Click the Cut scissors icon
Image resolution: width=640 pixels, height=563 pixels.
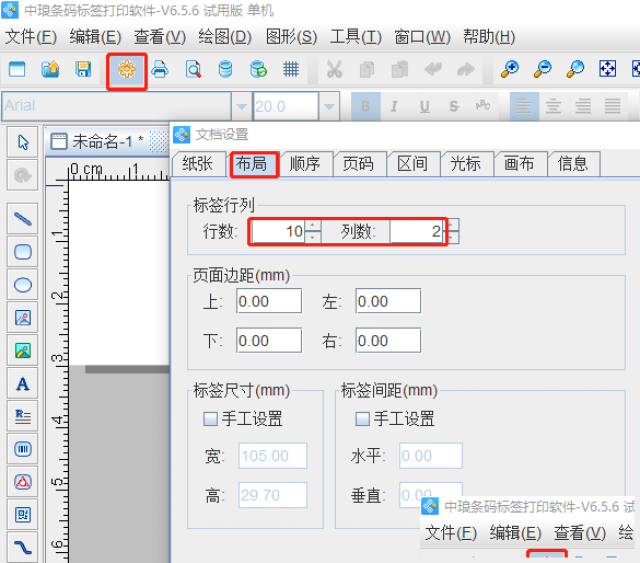(334, 69)
